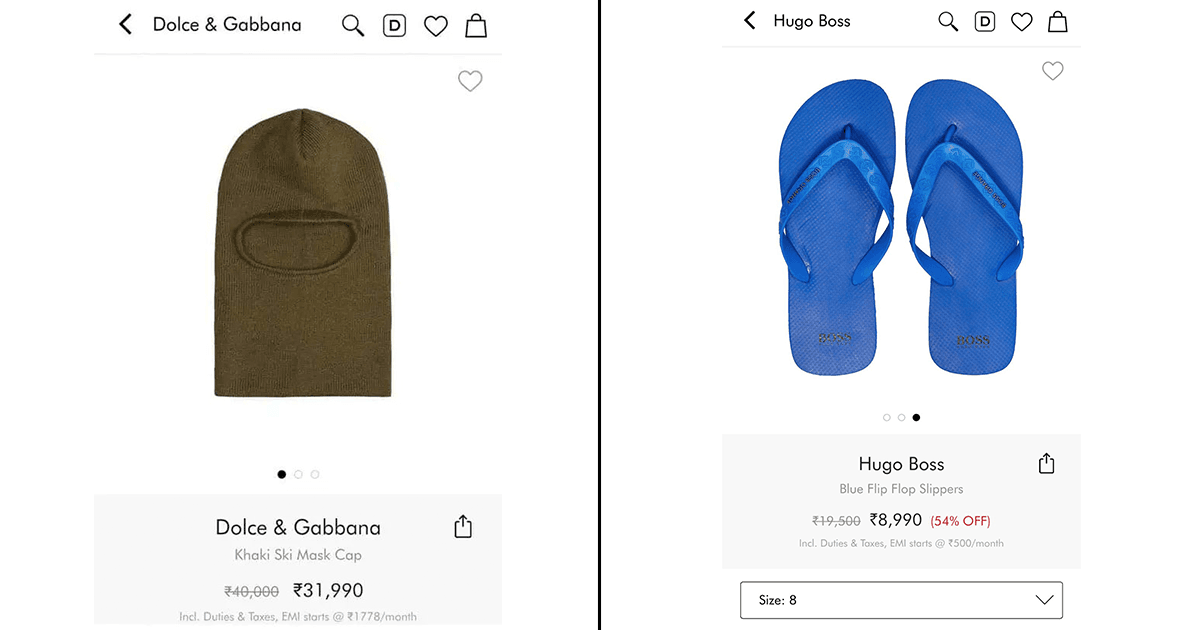Open search on the Hugo Boss page
Viewport: 1200px width, 630px height.
point(948,20)
